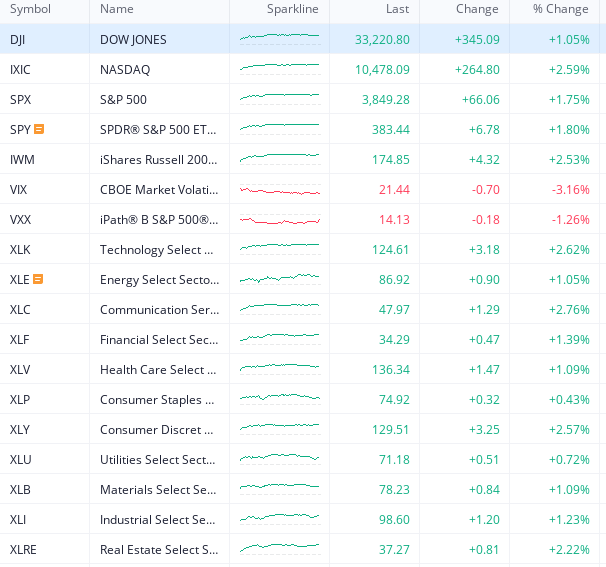Select Health Care Select name

tap(158, 369)
